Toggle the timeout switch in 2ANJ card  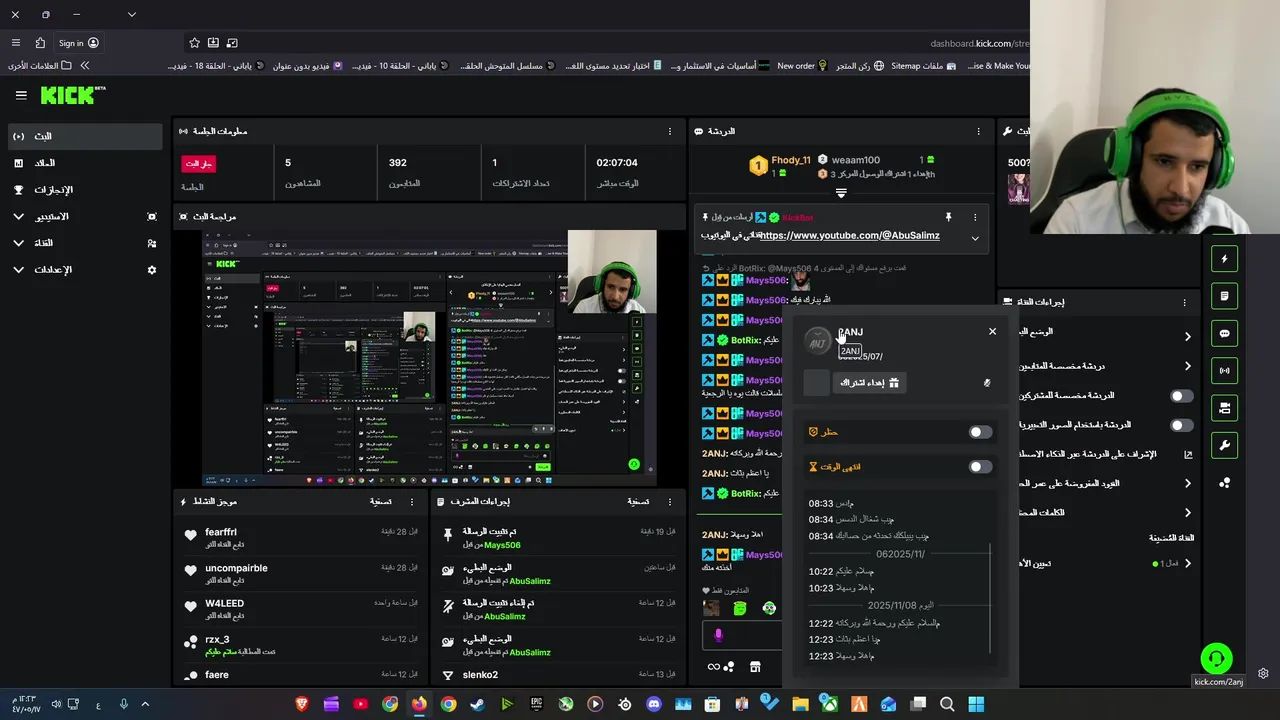pyautogui.click(x=980, y=466)
